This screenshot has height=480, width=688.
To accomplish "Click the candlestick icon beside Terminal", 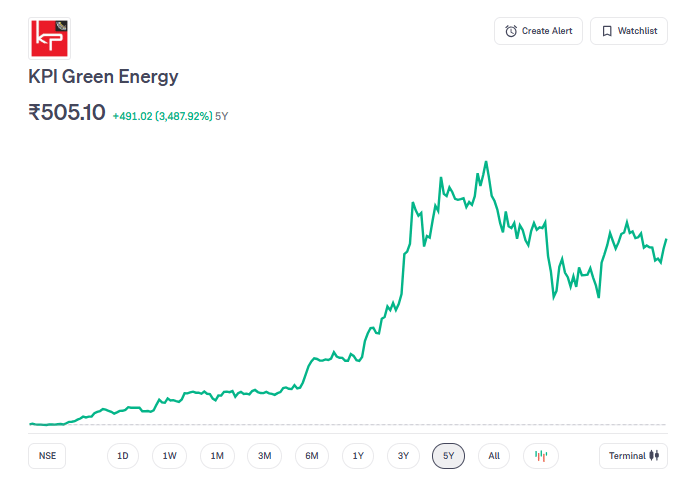I will (655, 456).
